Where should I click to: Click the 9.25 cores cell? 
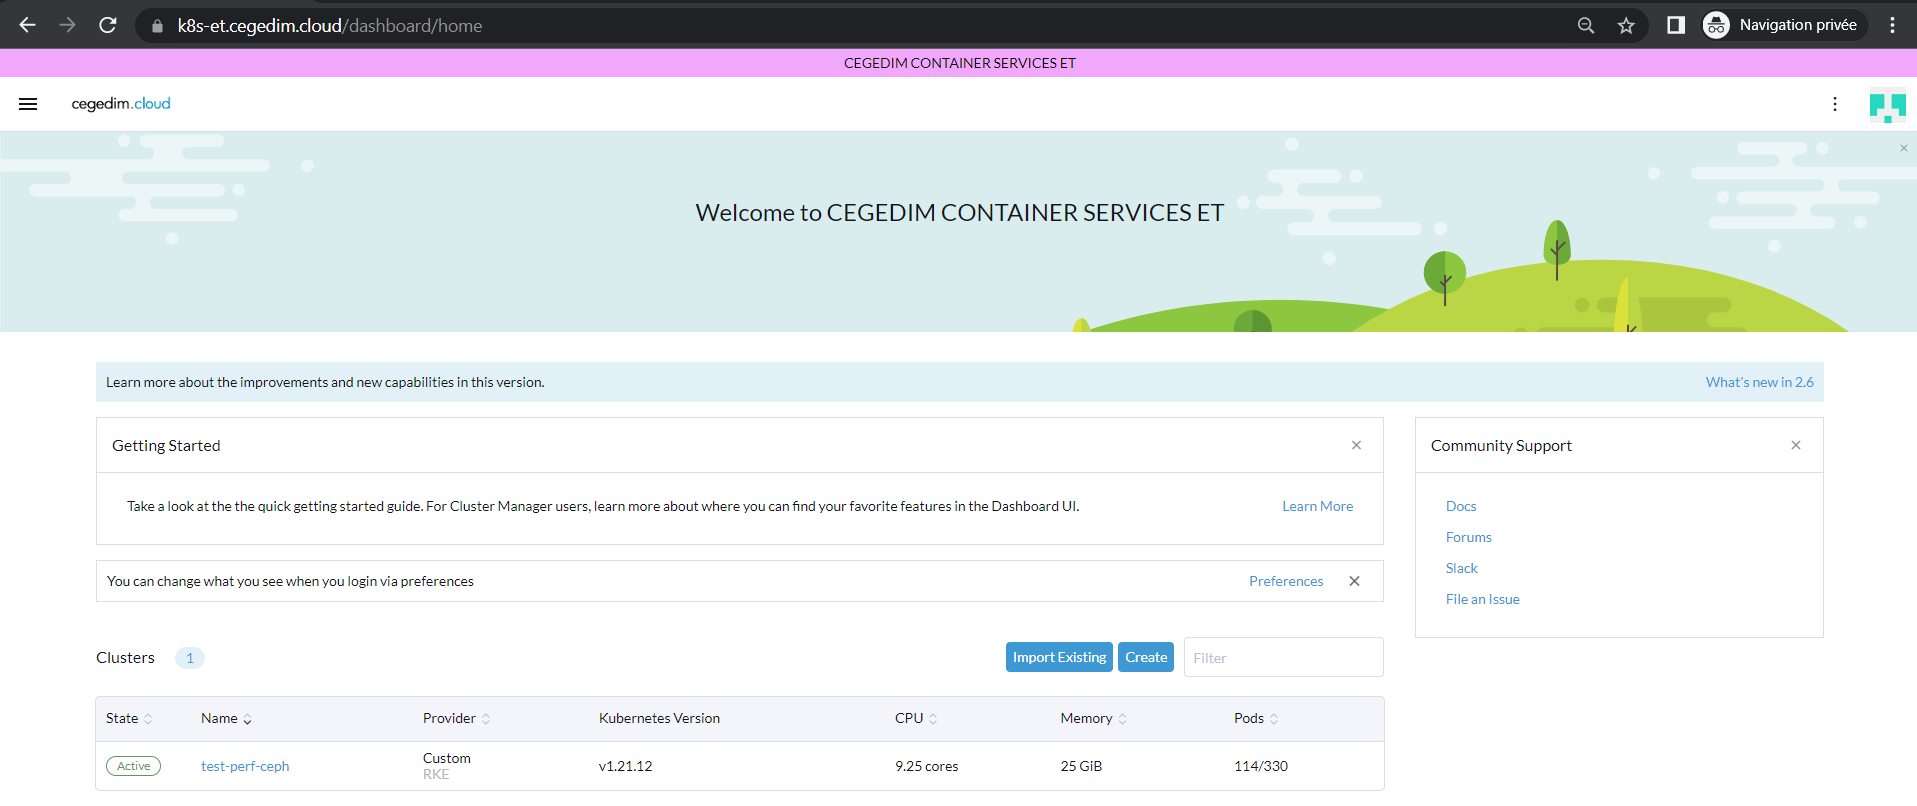[926, 766]
